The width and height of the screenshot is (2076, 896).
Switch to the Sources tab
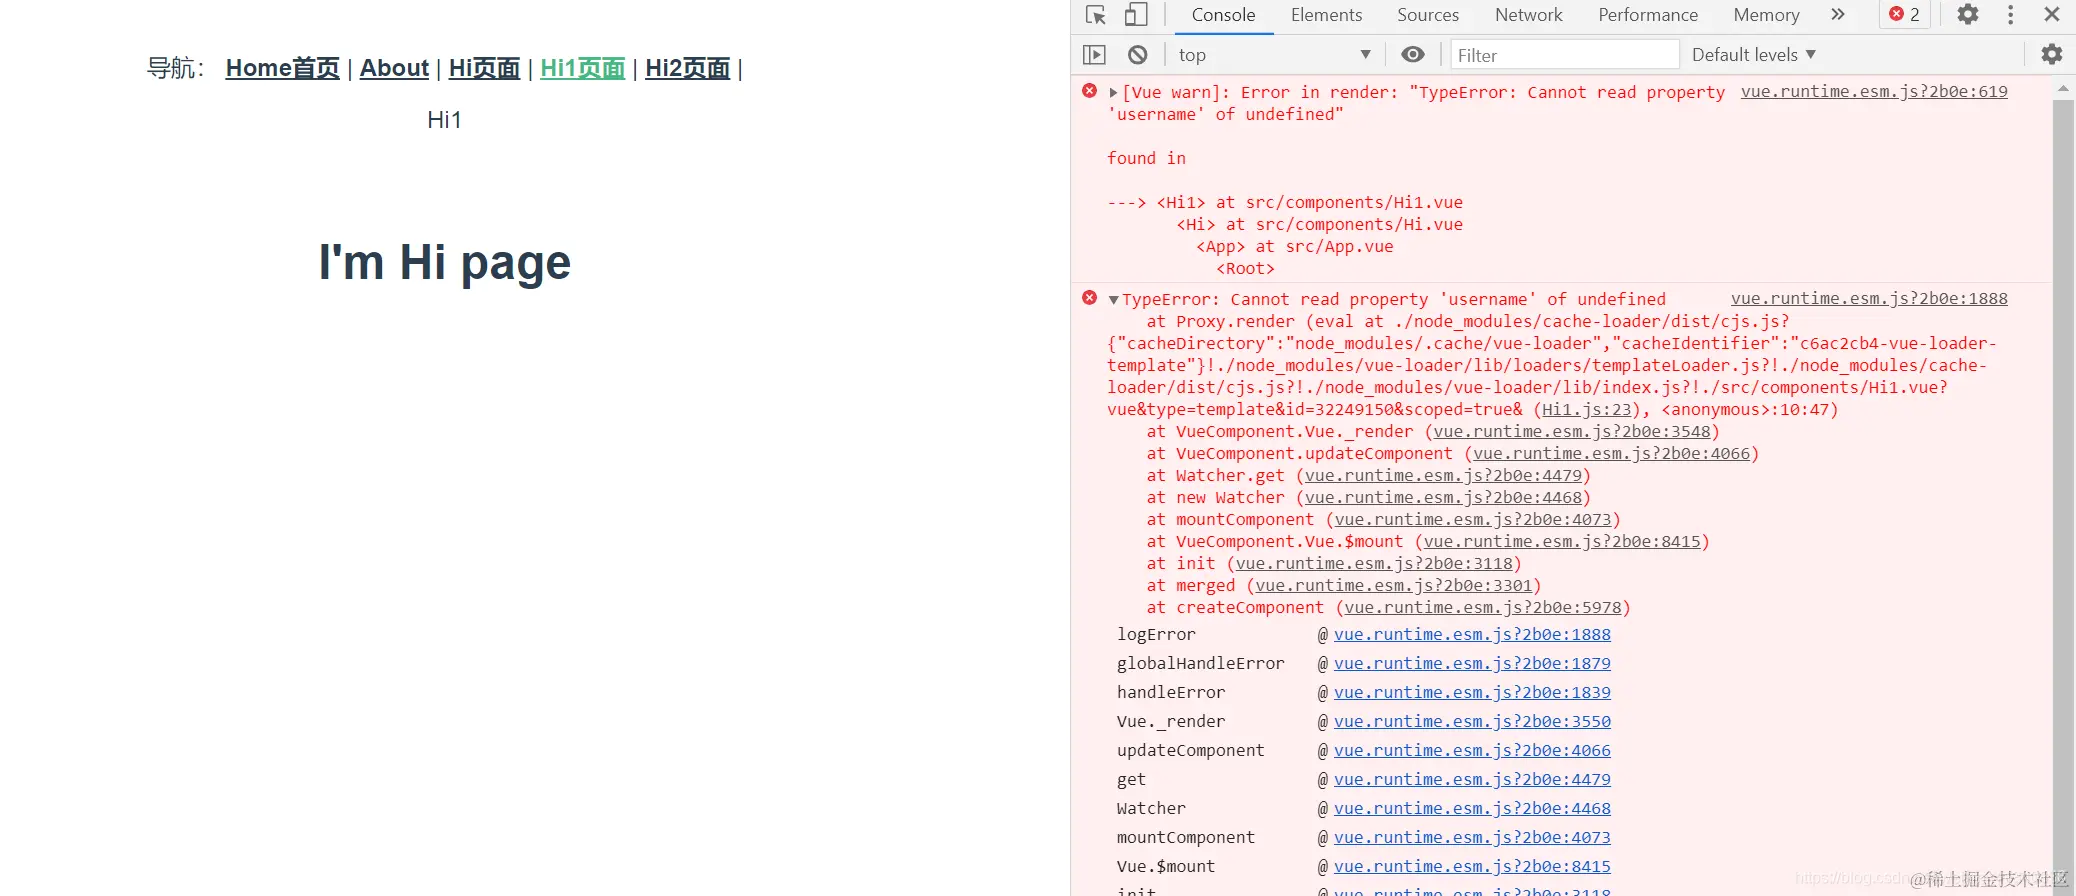[1428, 15]
